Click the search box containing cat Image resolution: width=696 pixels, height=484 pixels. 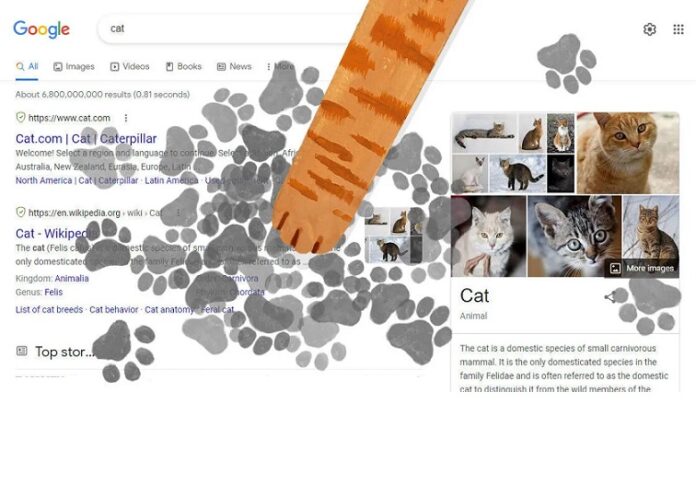point(231,28)
